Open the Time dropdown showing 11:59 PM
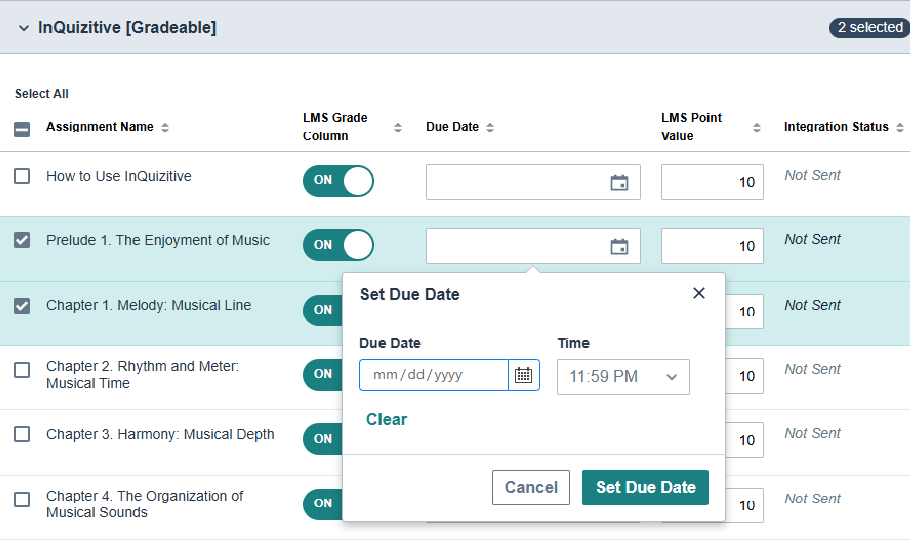 pos(623,377)
